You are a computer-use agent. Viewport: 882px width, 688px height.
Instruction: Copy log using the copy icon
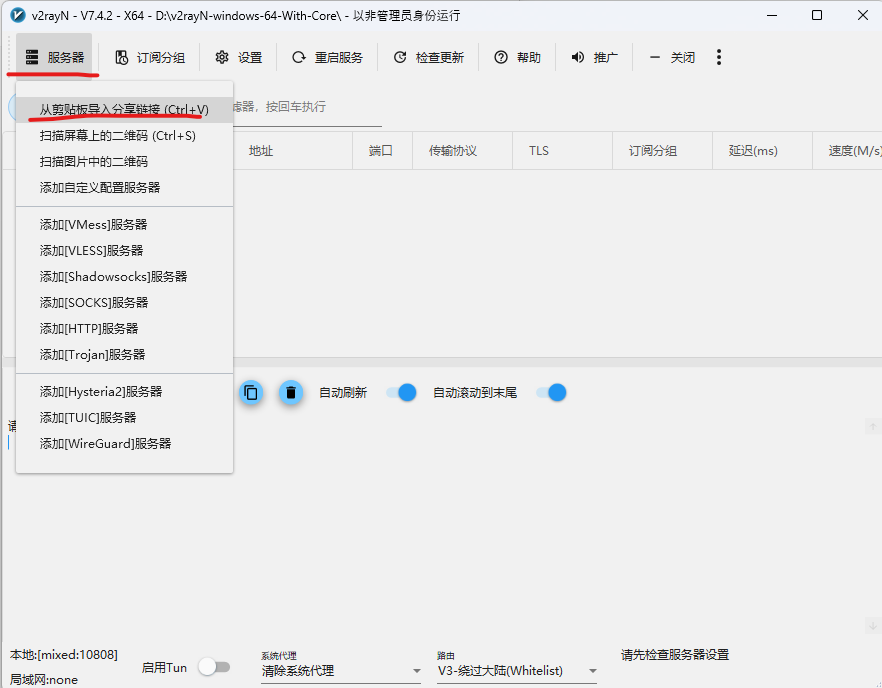pyautogui.click(x=251, y=393)
